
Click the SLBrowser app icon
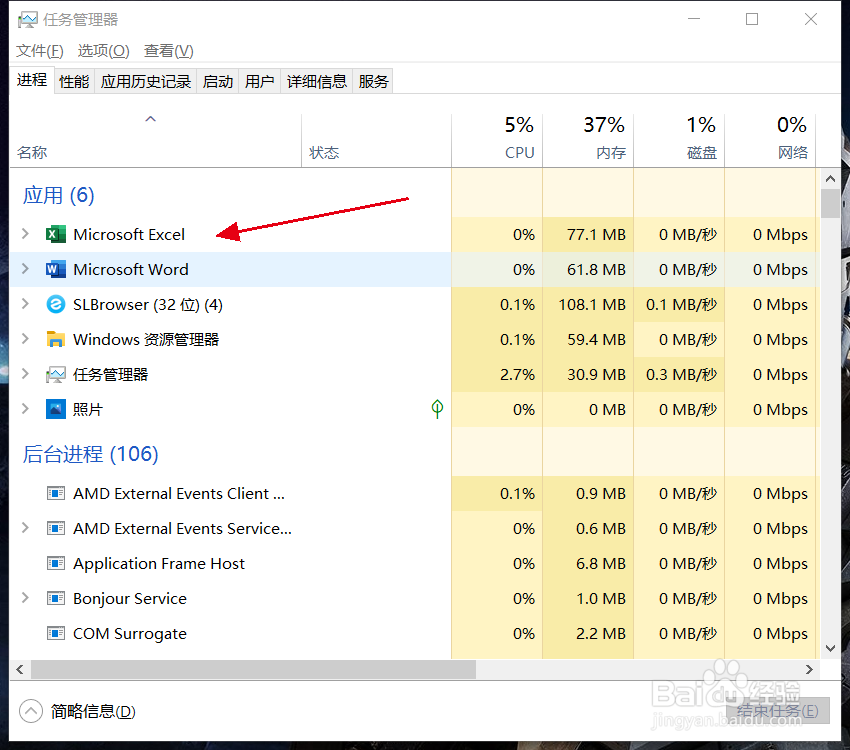point(55,305)
